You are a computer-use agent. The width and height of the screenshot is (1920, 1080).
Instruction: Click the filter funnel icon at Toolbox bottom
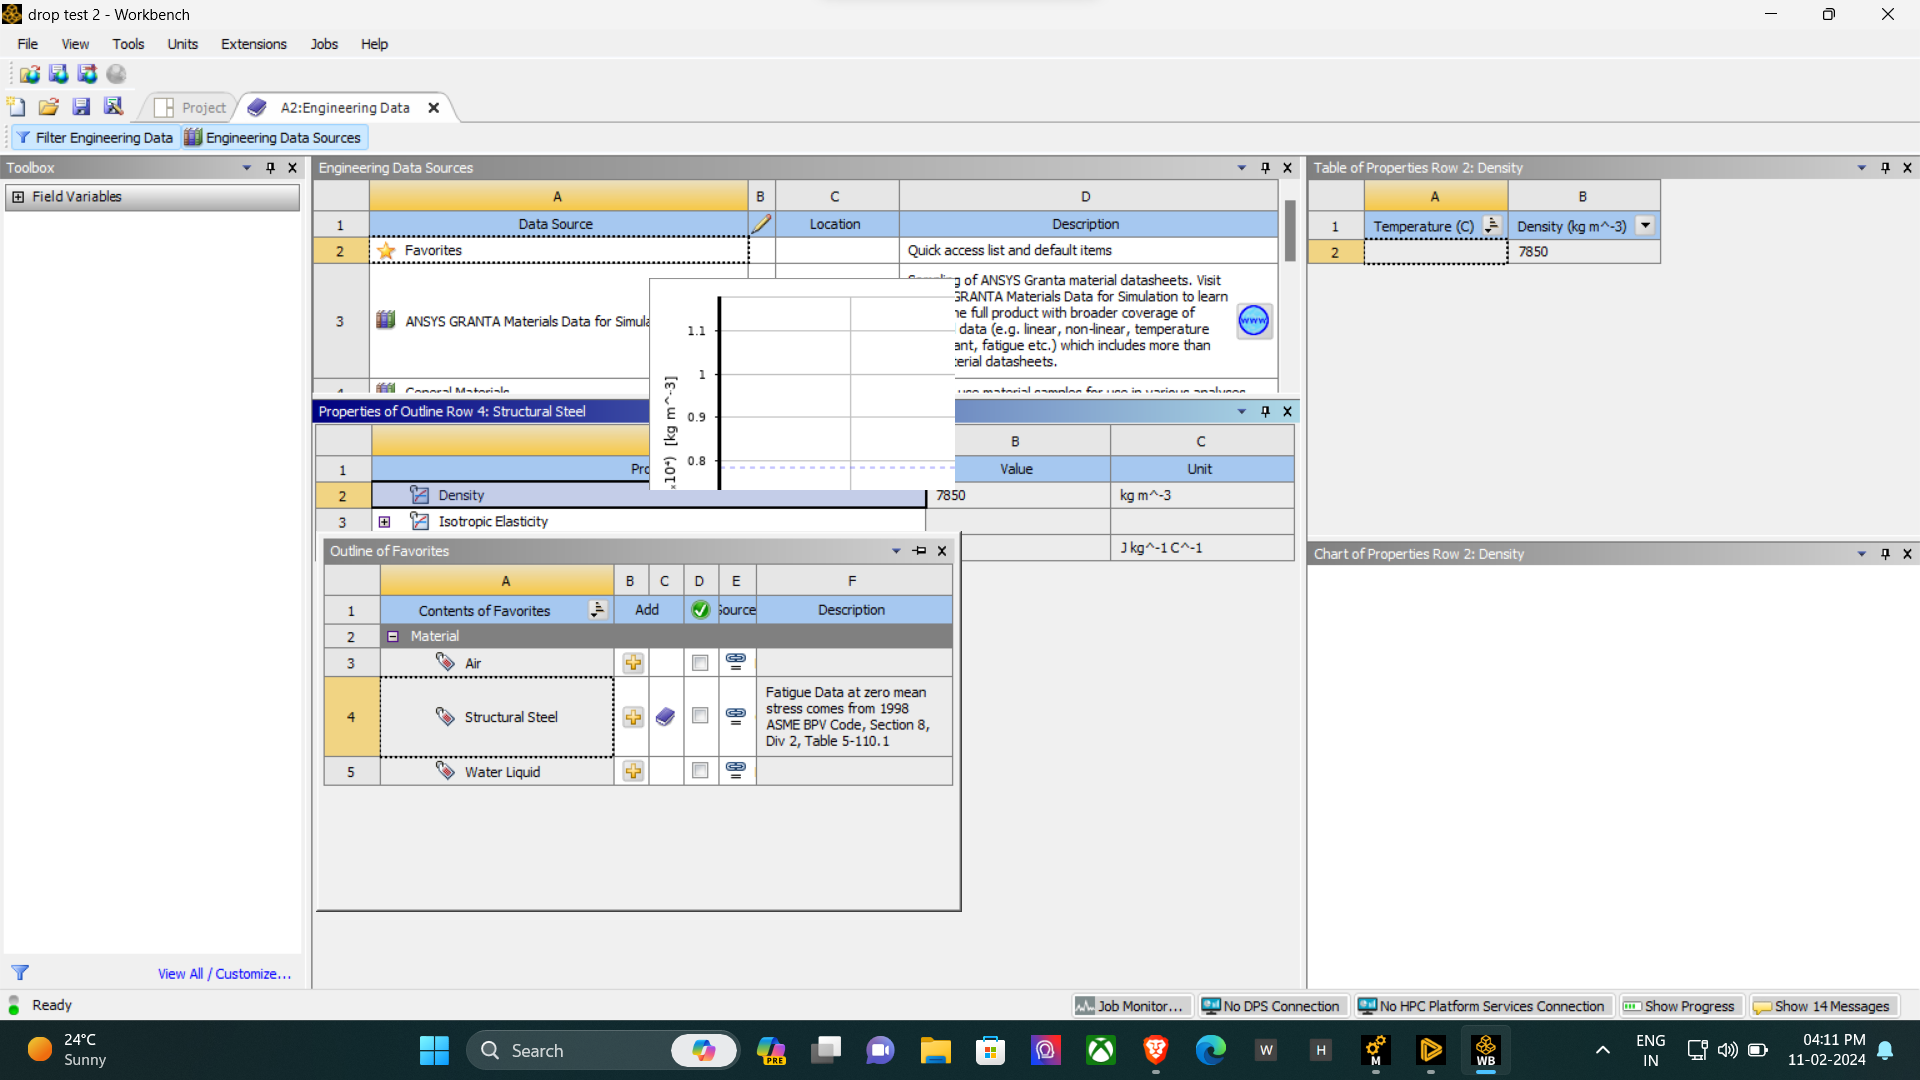tap(20, 973)
